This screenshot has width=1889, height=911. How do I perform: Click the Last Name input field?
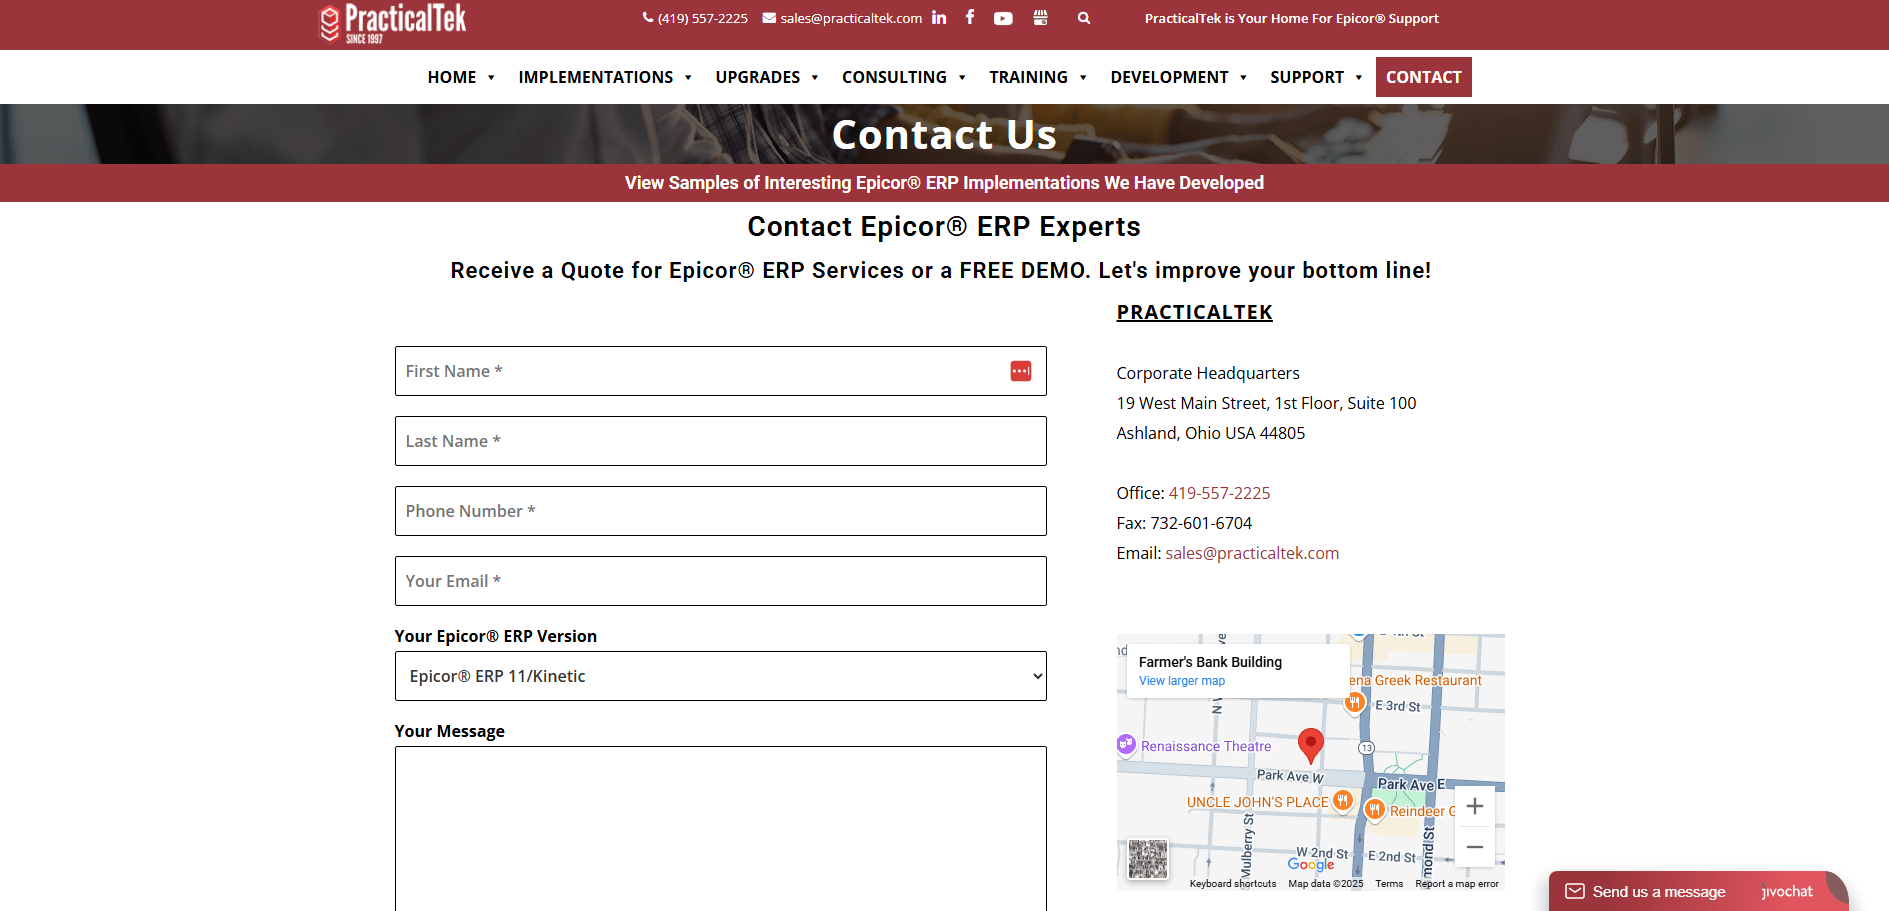pyautogui.click(x=720, y=441)
